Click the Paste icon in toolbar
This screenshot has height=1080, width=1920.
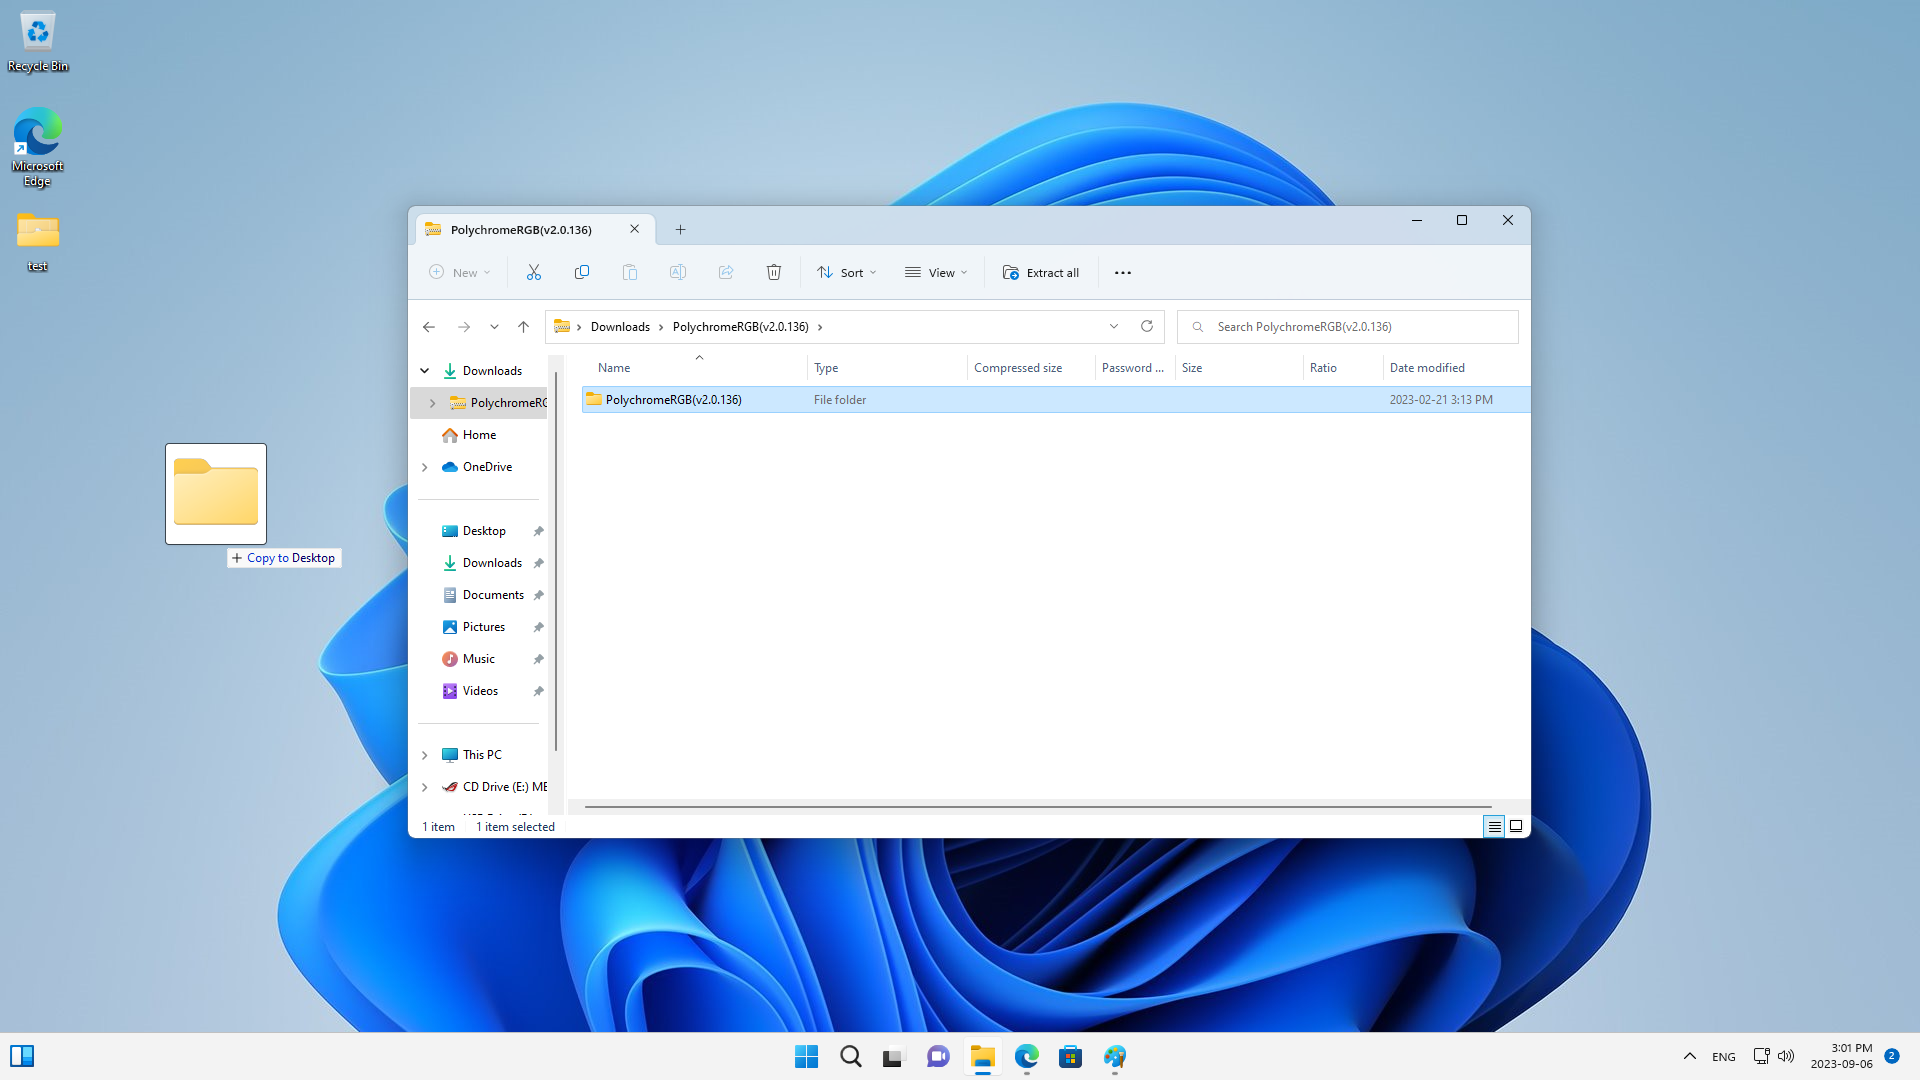point(629,272)
